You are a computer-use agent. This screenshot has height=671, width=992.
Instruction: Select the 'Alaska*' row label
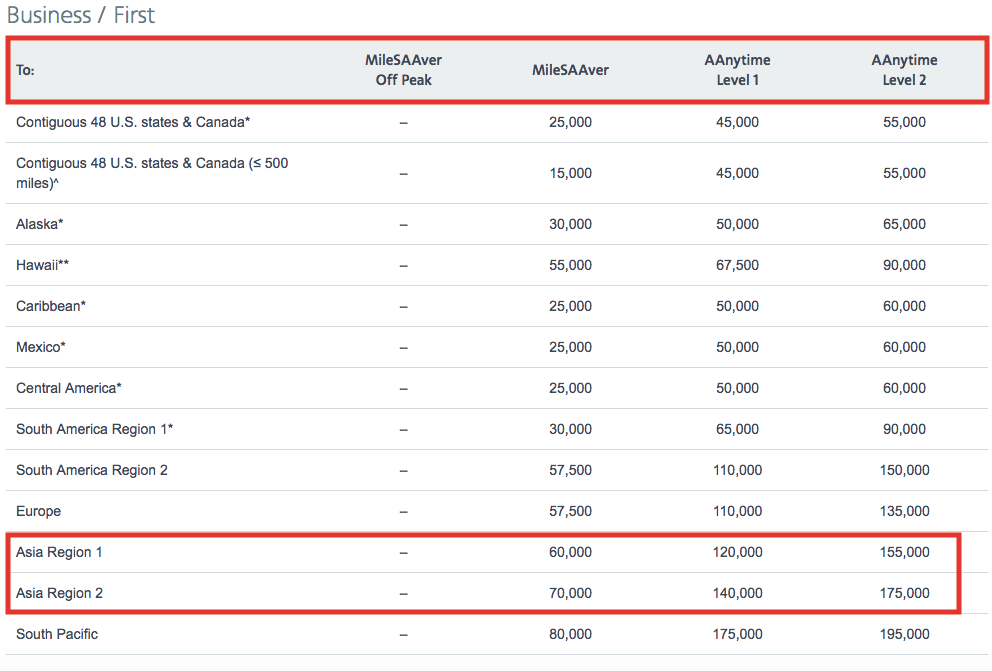[40, 224]
